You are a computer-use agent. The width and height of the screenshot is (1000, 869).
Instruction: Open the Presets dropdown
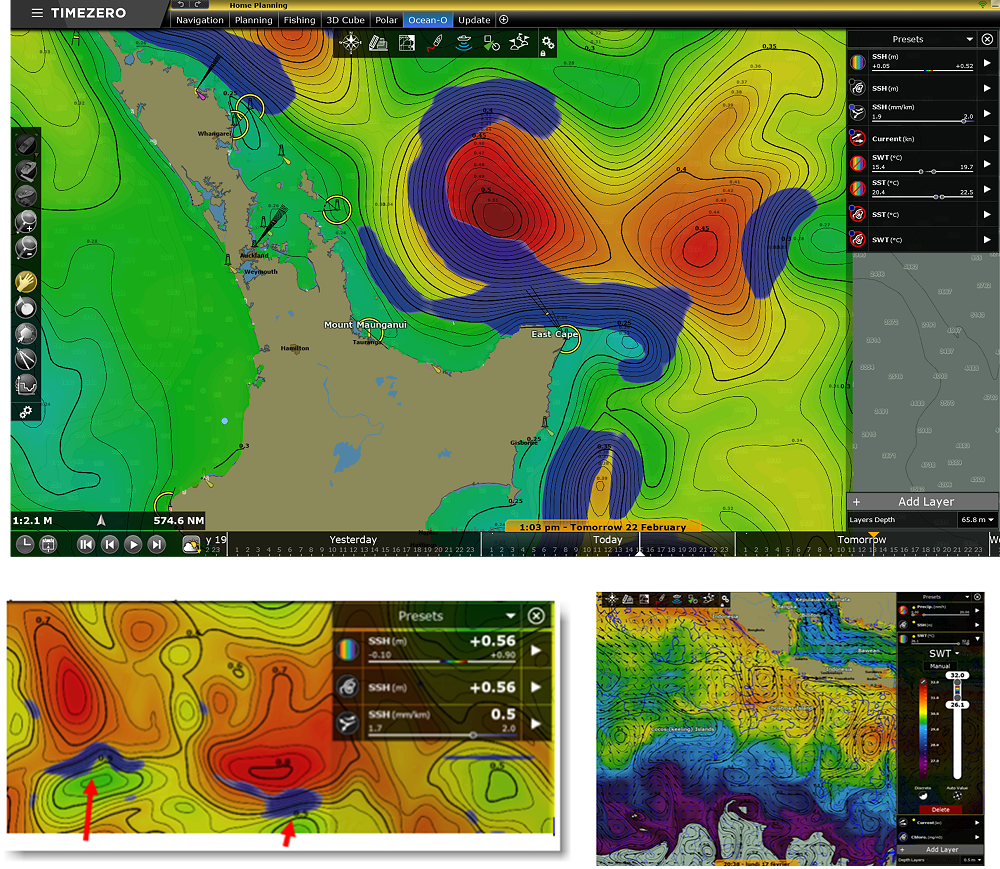[x=969, y=39]
